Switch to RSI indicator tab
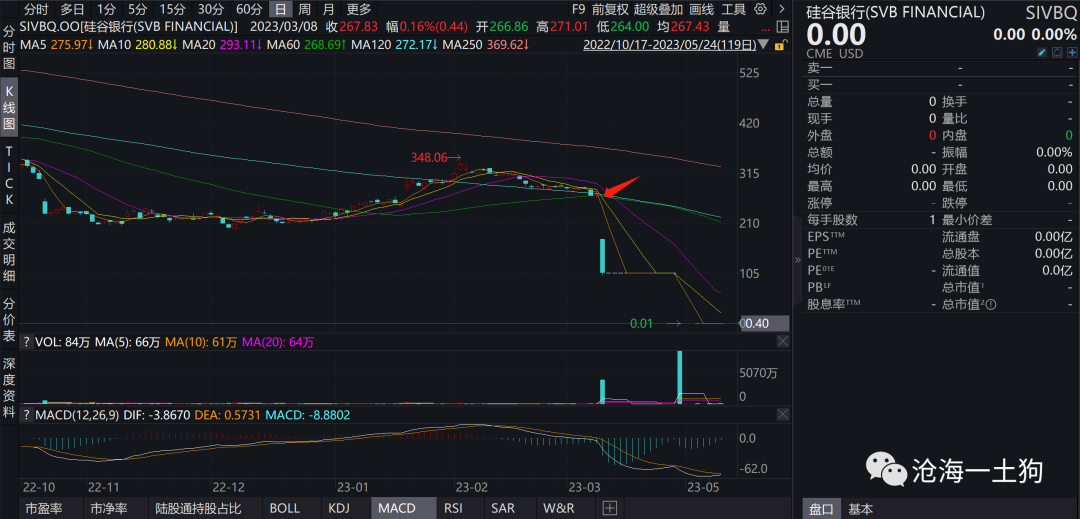This screenshot has height=519, width=1080. point(453,508)
